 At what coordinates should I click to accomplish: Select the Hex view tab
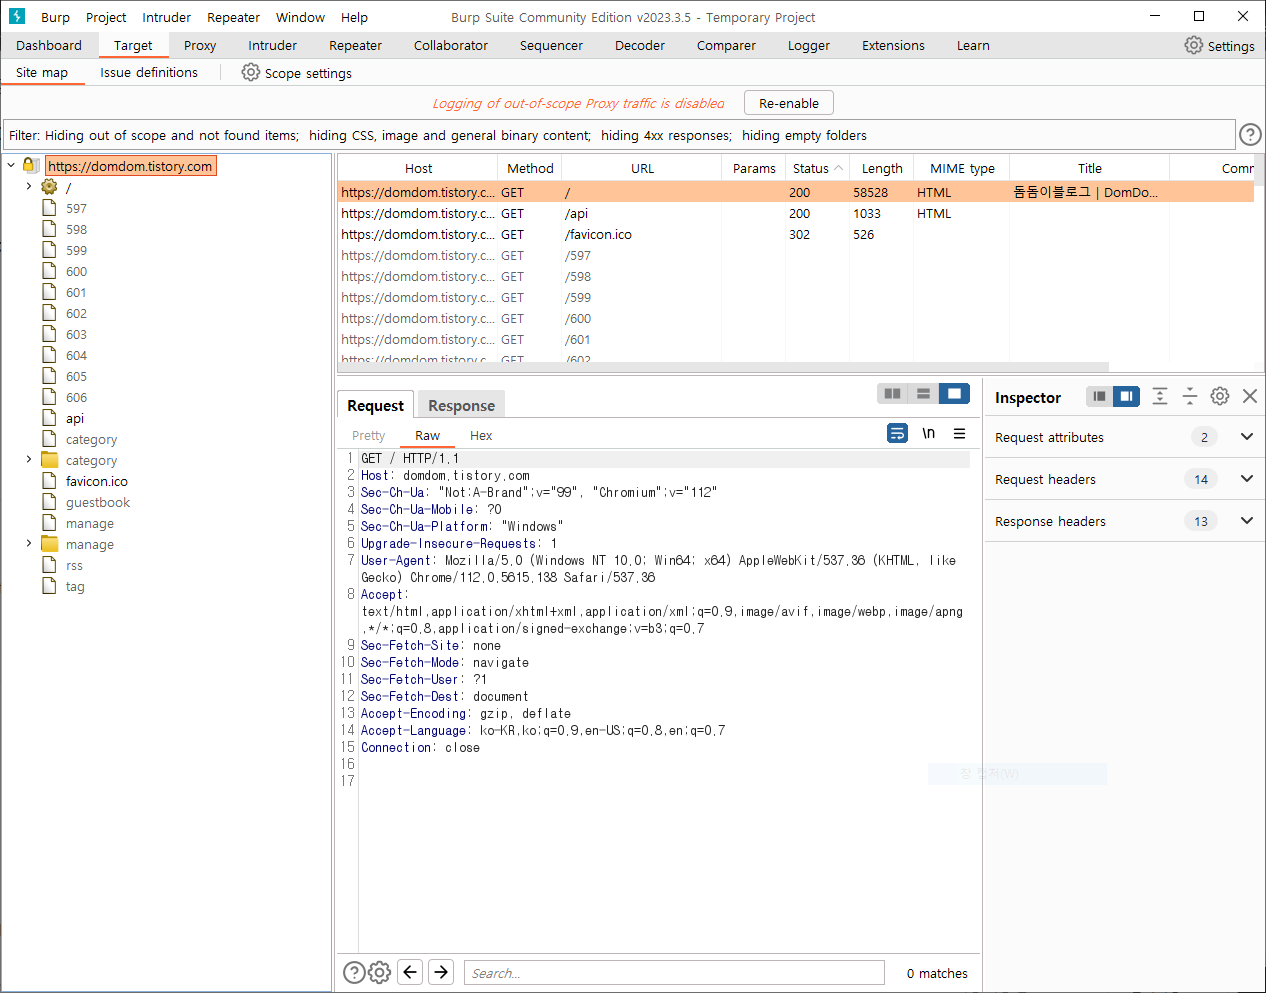tap(481, 435)
